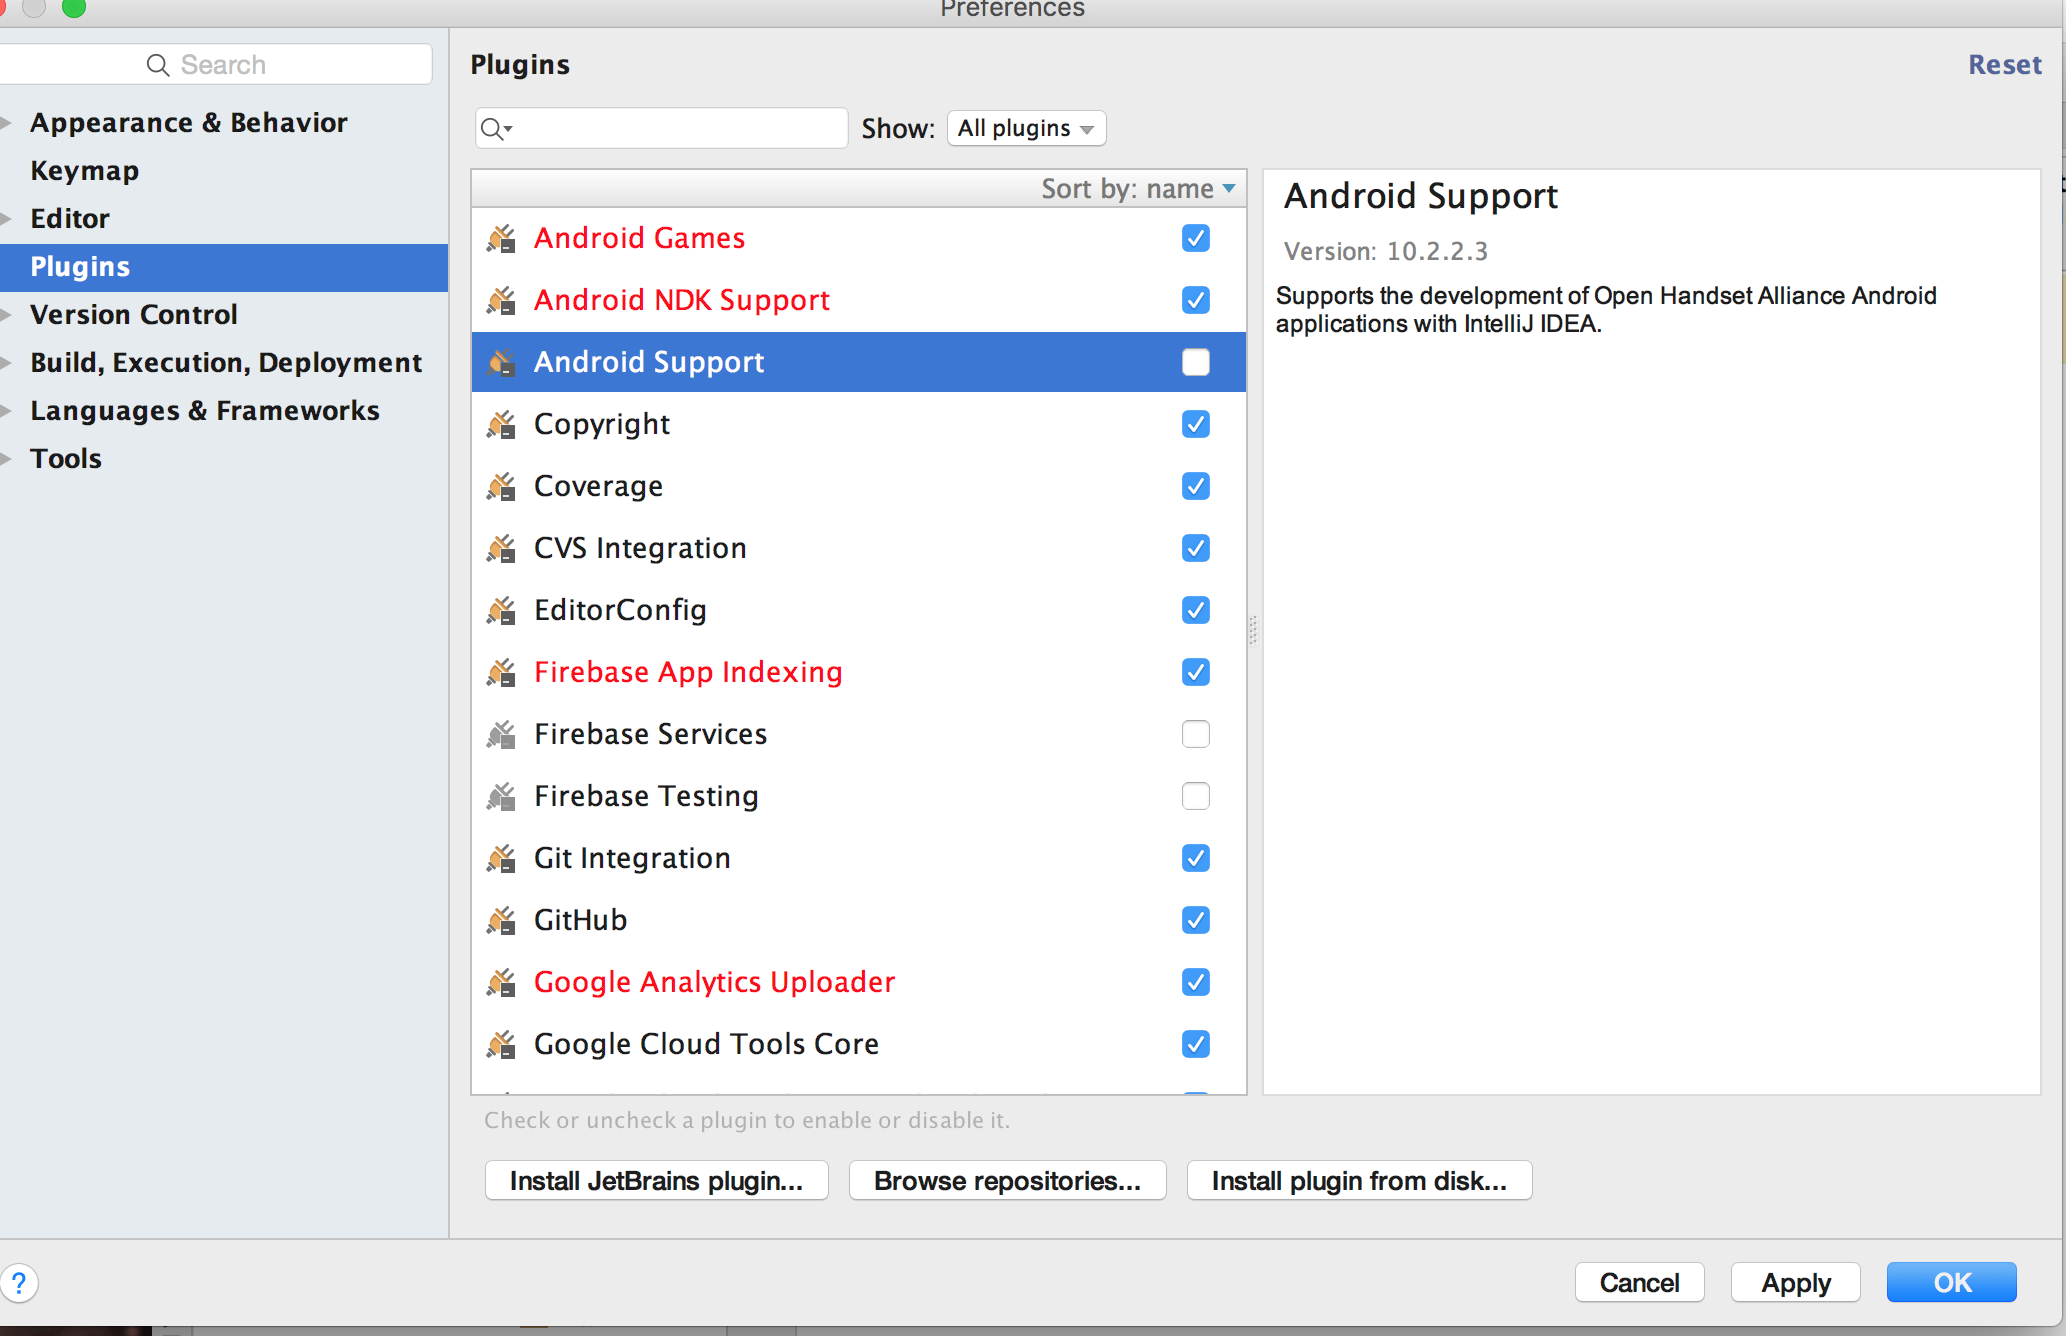Image resolution: width=2066 pixels, height=1336 pixels.
Task: Uncheck the Google Analytics Uploader checkbox
Action: 1196,982
